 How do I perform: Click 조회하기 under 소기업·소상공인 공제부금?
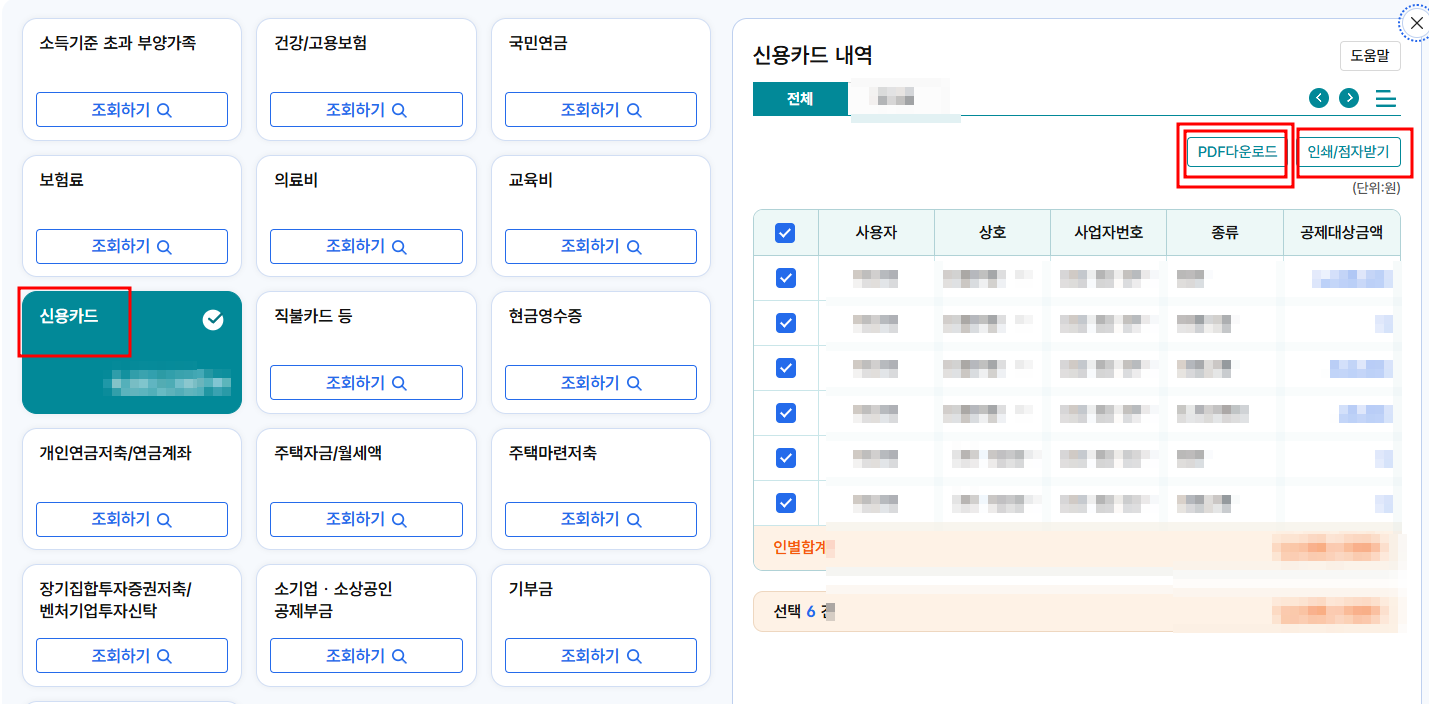[366, 656]
